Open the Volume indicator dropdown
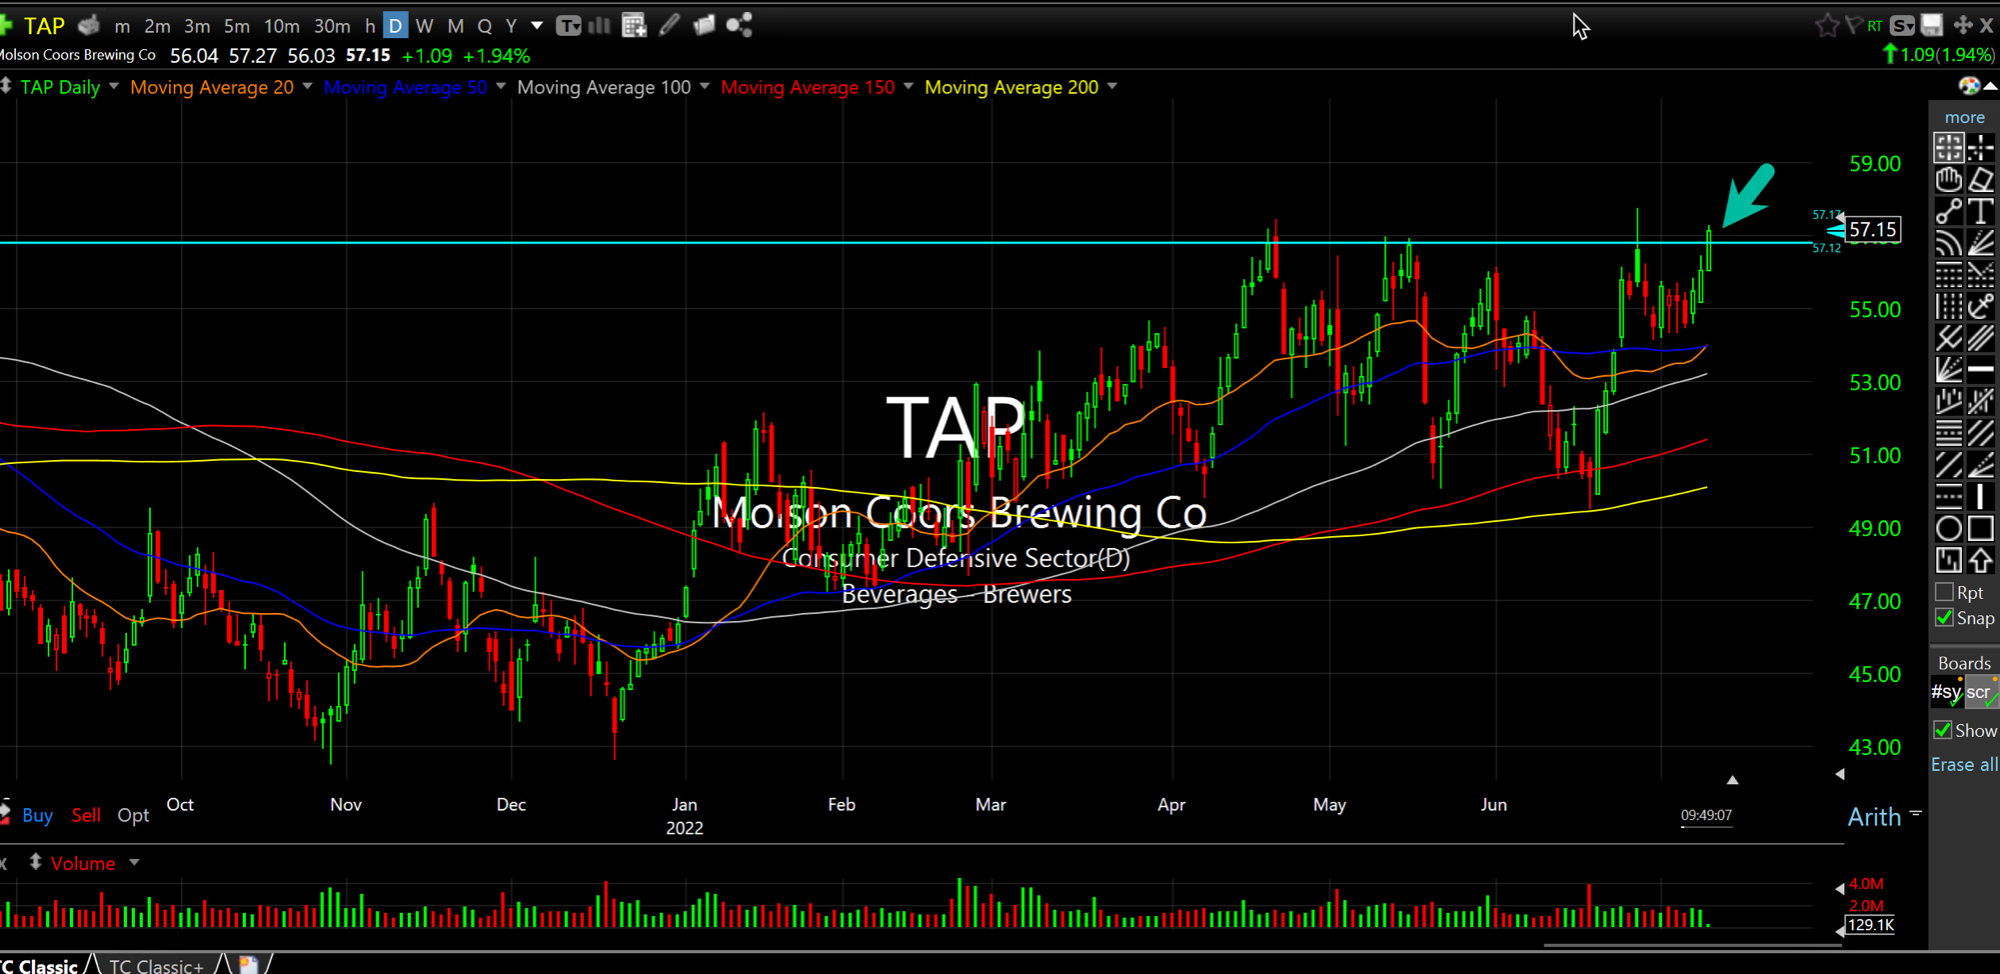The image size is (2000, 974). coord(134,862)
